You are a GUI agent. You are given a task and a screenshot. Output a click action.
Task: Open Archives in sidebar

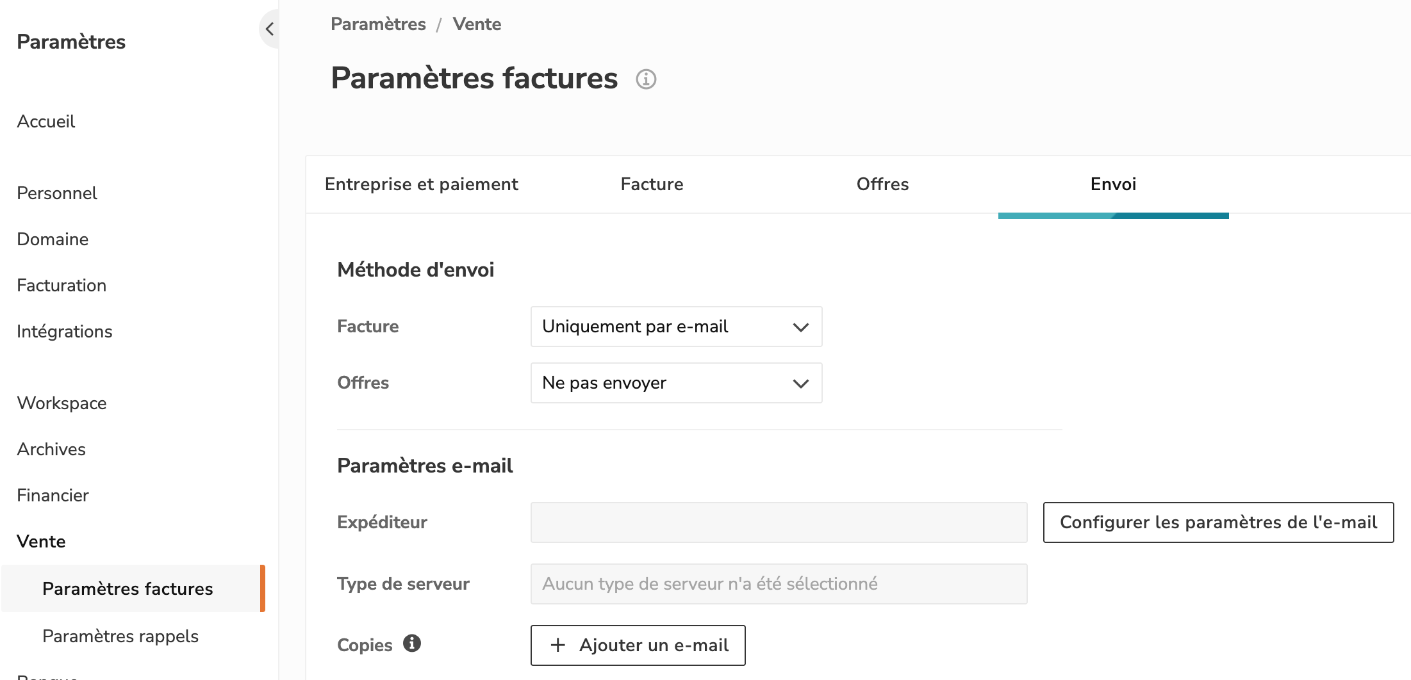click(51, 450)
